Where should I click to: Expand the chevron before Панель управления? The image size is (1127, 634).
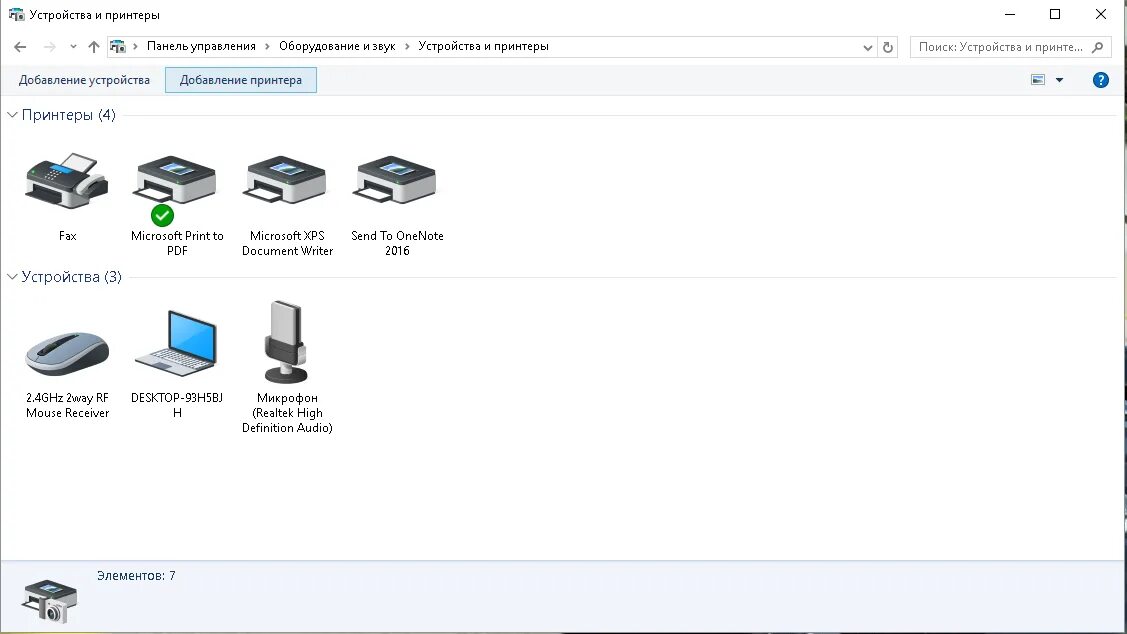pyautogui.click(x=135, y=46)
